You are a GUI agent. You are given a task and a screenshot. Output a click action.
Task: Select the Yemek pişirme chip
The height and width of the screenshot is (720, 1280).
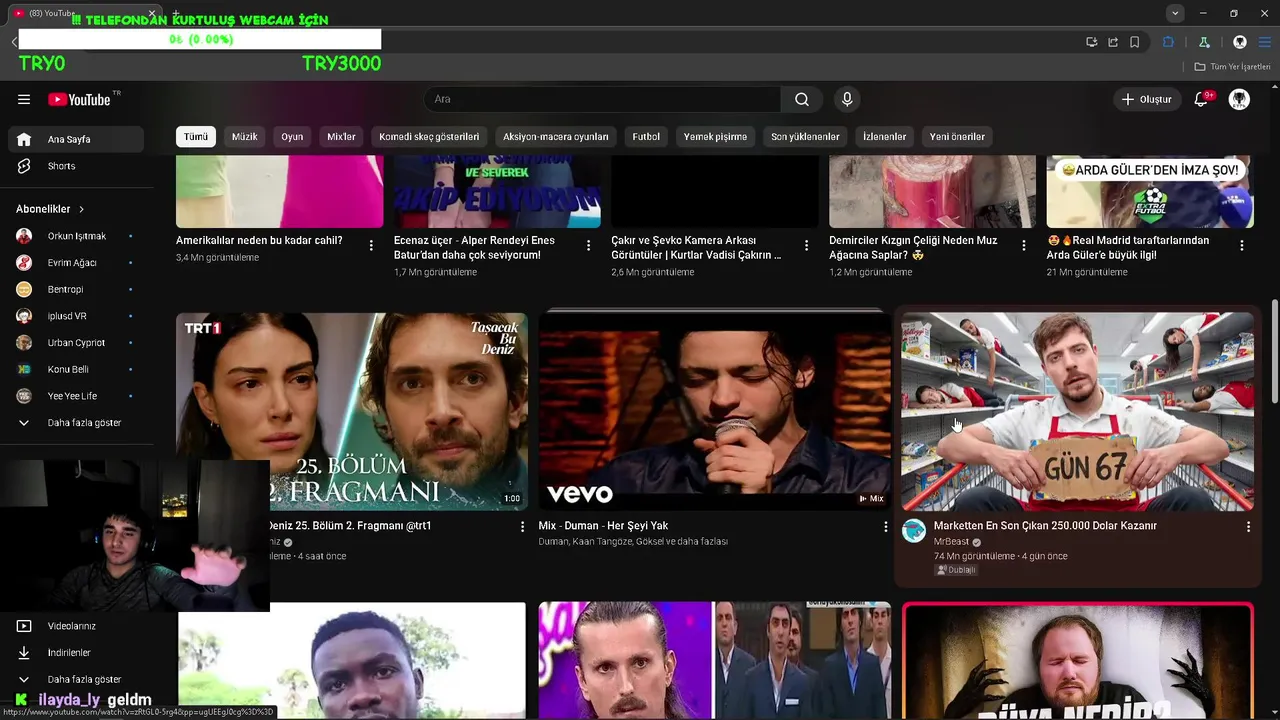715,136
